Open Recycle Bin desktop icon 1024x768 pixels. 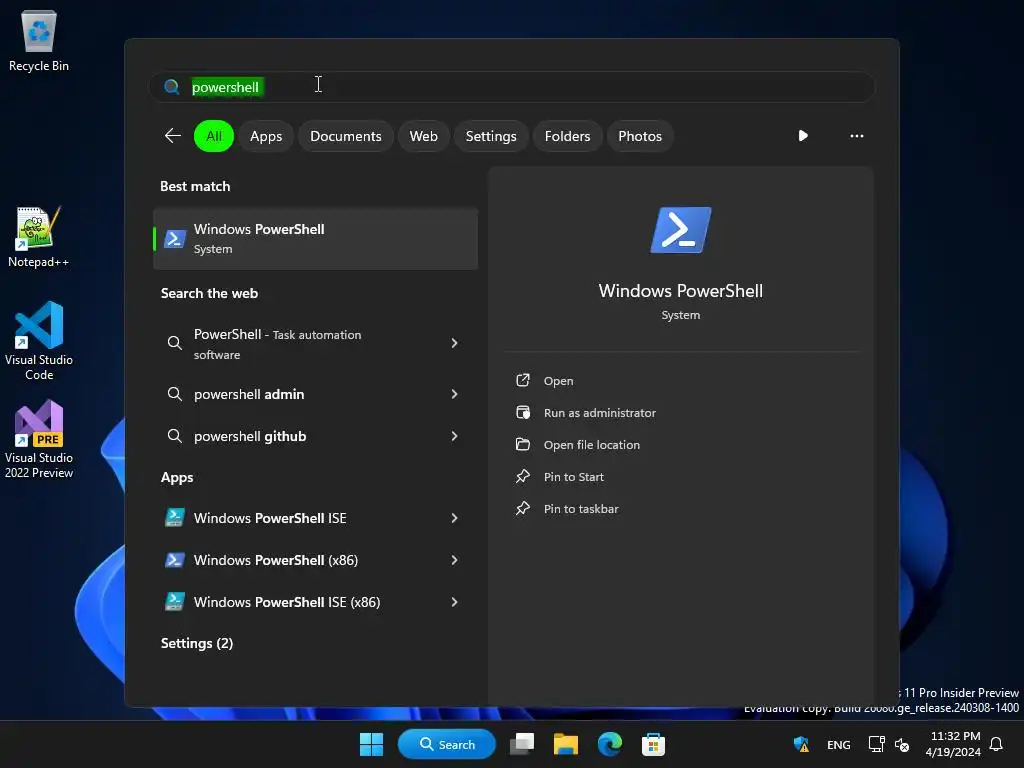39,40
